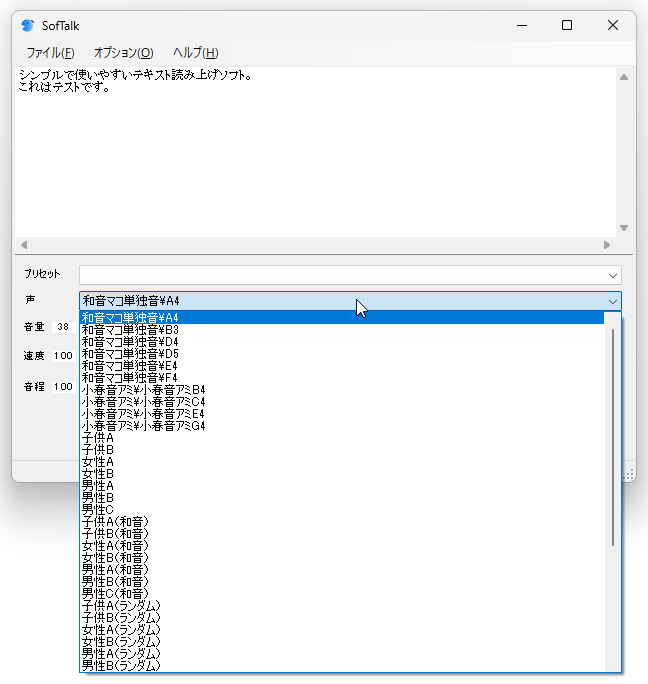Open the ヘルプ(H) menu

[x=195, y=53]
